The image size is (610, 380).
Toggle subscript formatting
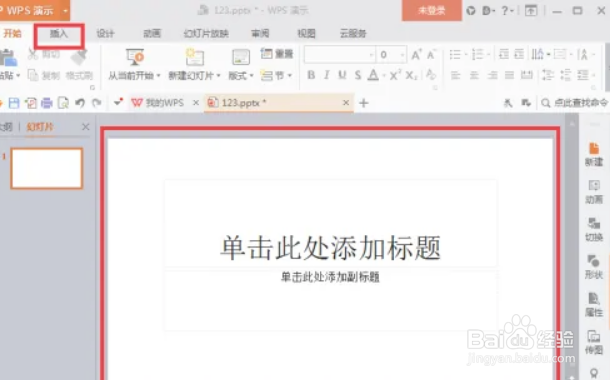tap(411, 75)
